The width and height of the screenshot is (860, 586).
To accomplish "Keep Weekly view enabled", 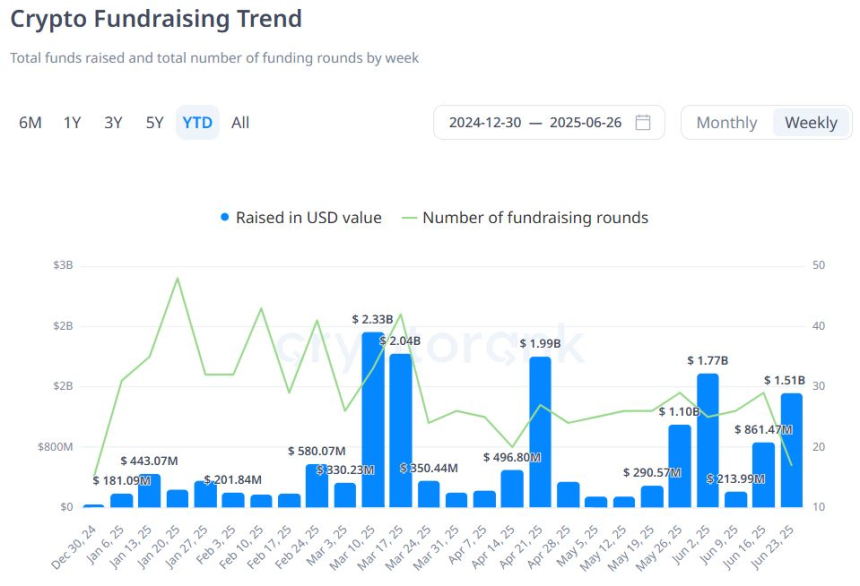I will 810,122.
